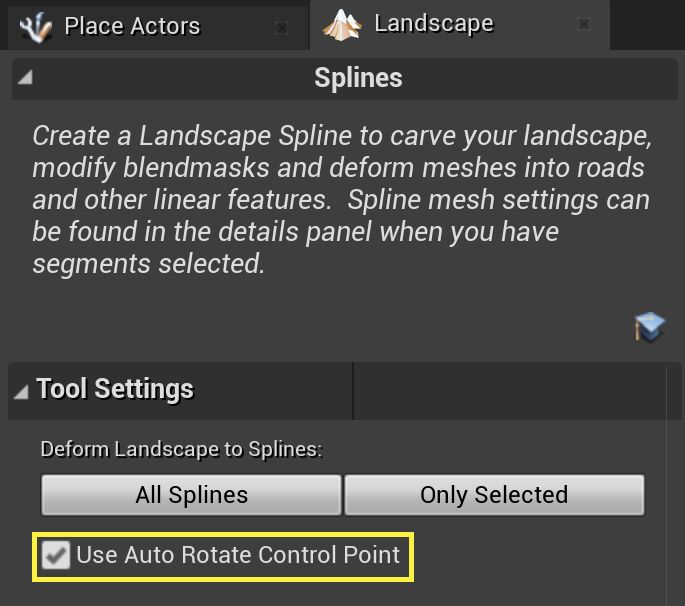Close the Place Actors tab

coord(282,28)
